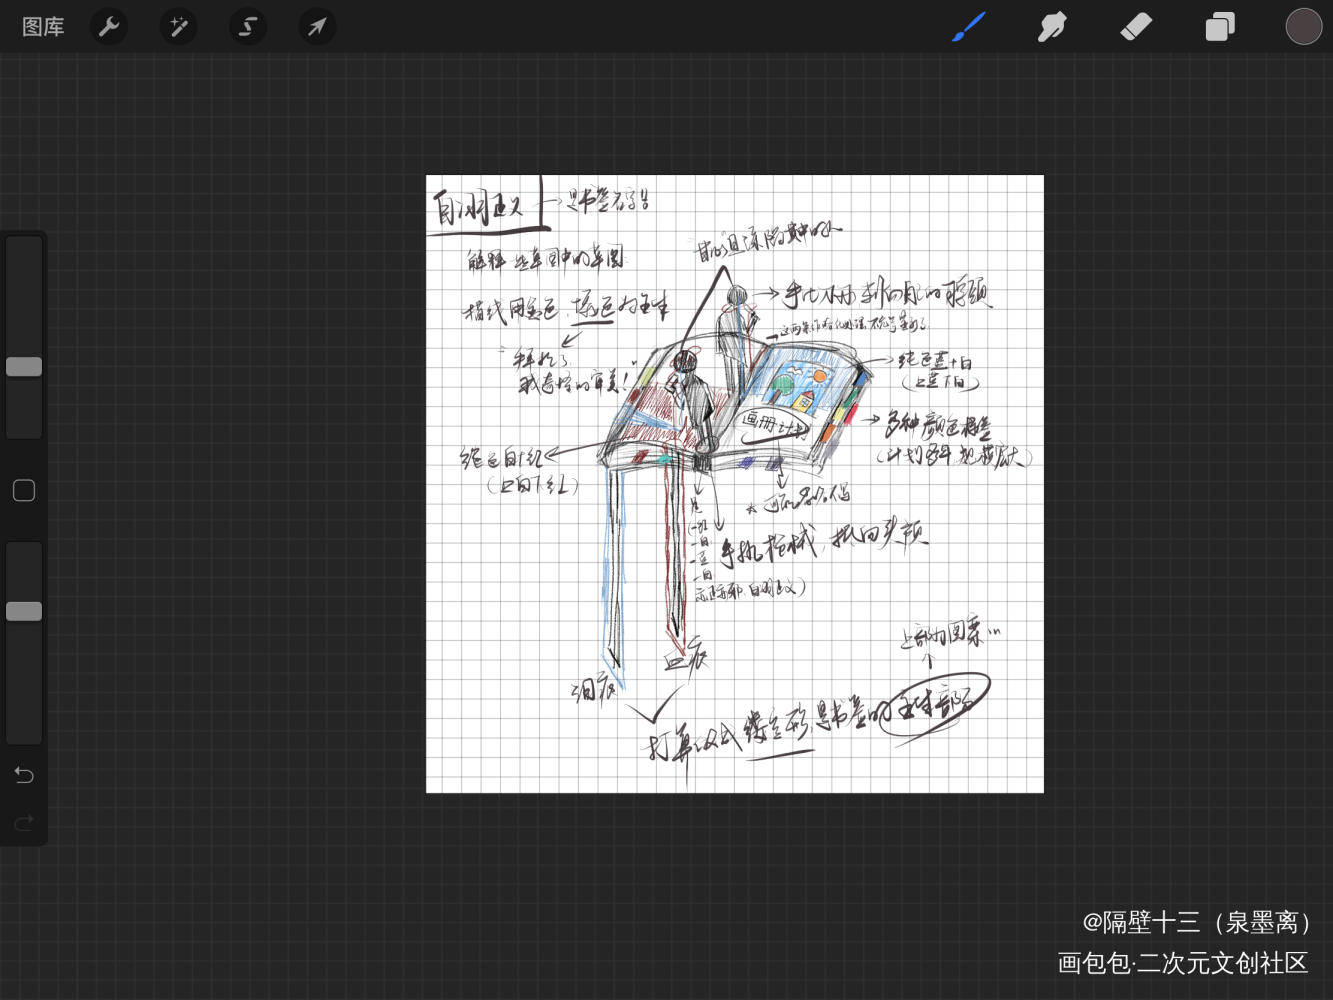Select the Brush tool
The width and height of the screenshot is (1333, 1000).
(968, 27)
